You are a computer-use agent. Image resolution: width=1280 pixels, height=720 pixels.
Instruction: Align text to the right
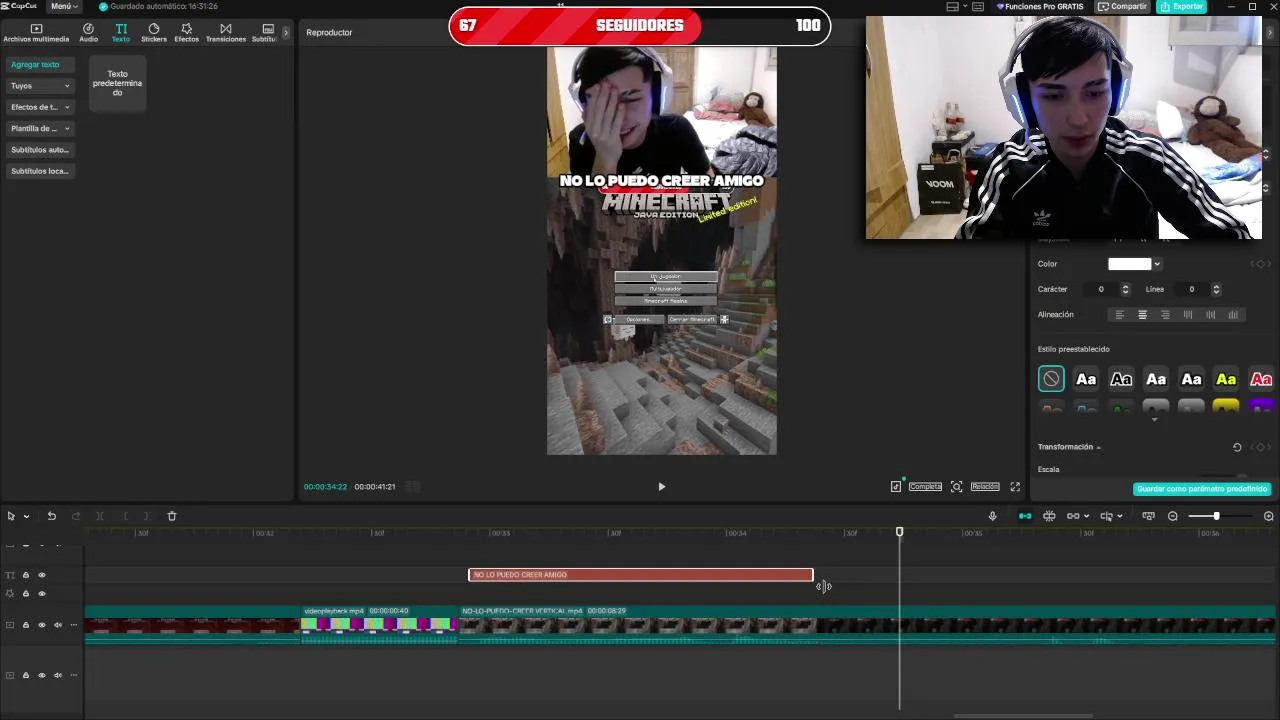coord(1165,315)
